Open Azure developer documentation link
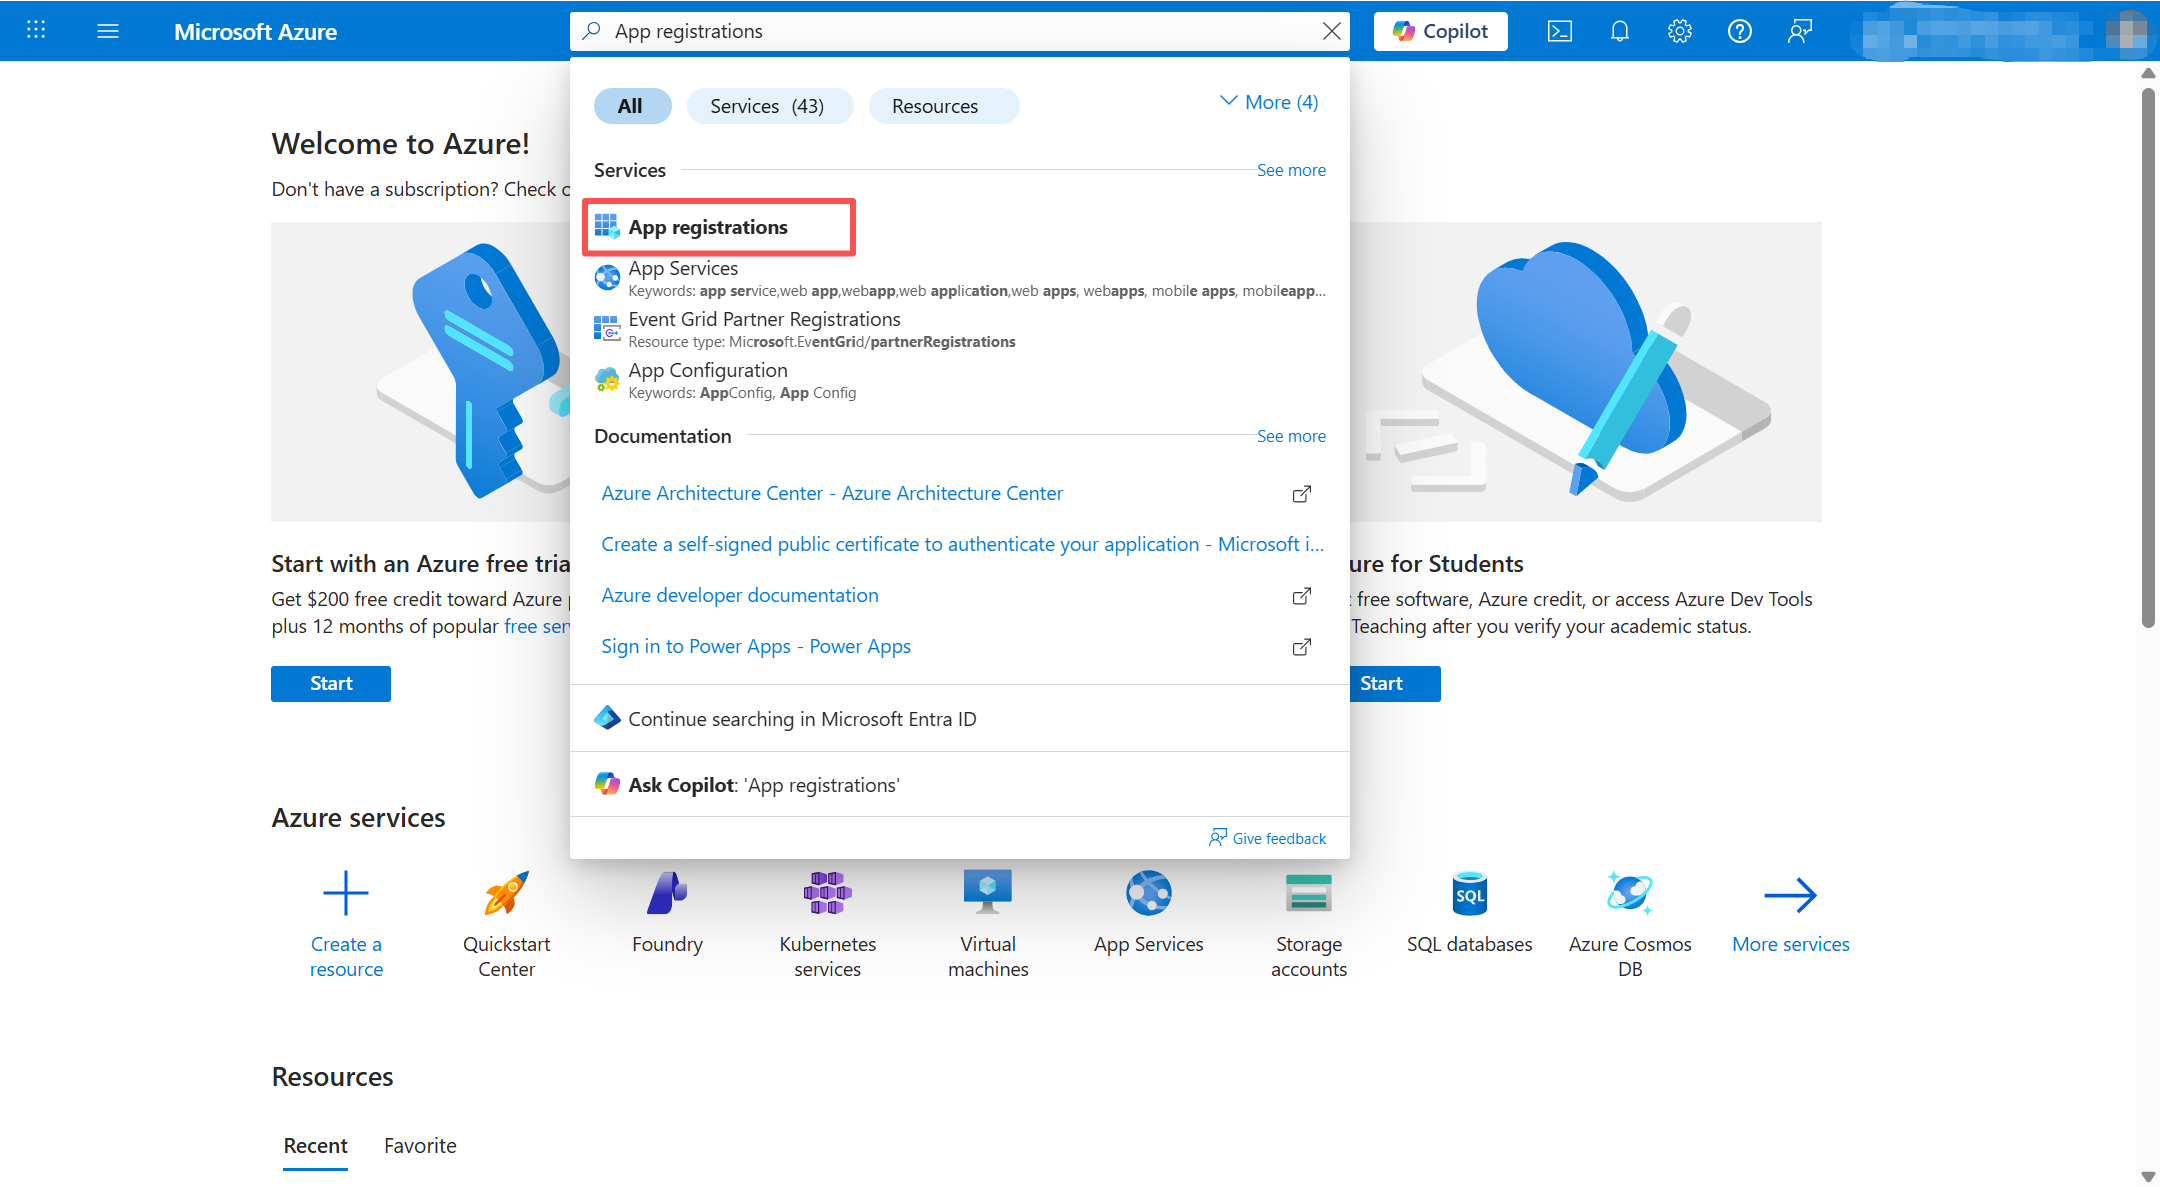The width and height of the screenshot is (2160, 1187). 740,595
